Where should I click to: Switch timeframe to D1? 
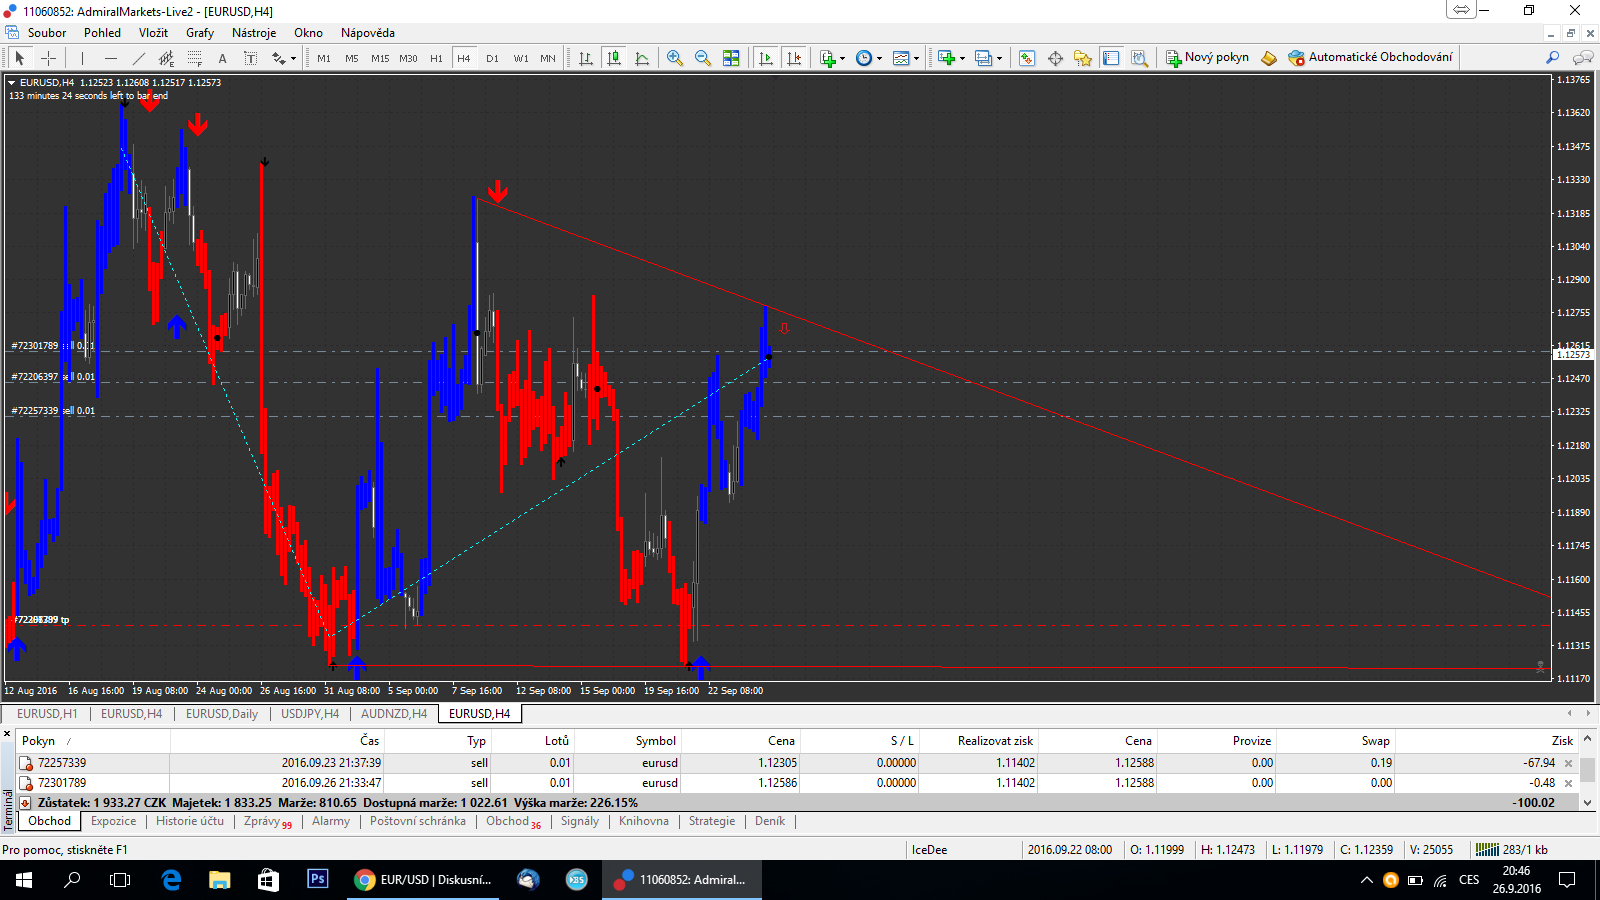pyautogui.click(x=492, y=58)
